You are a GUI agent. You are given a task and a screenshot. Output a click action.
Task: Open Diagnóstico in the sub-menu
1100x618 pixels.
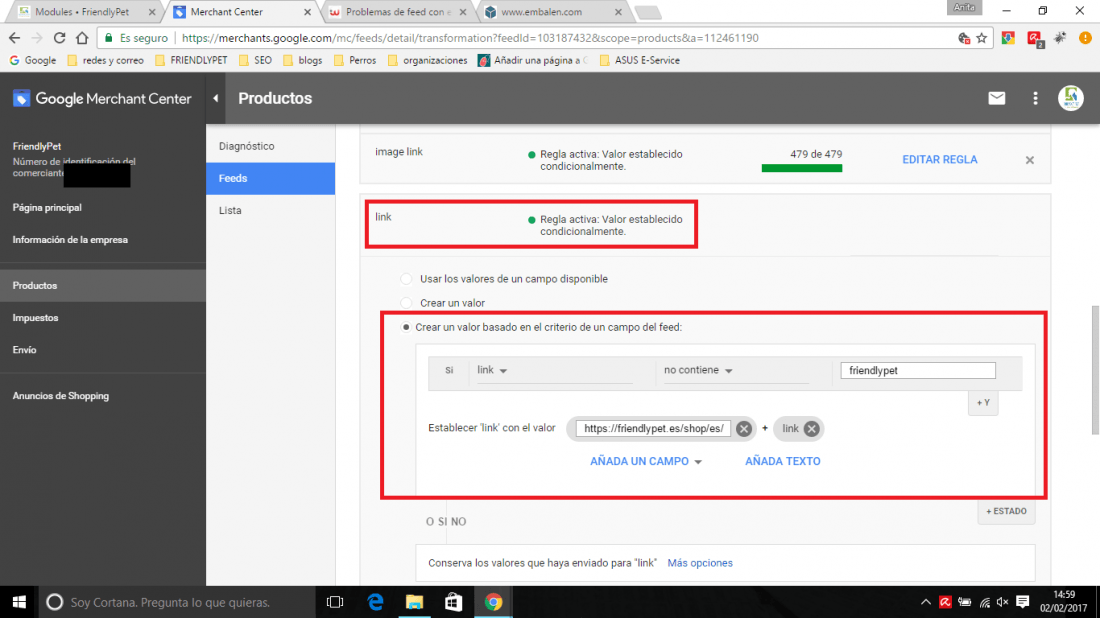click(271, 146)
